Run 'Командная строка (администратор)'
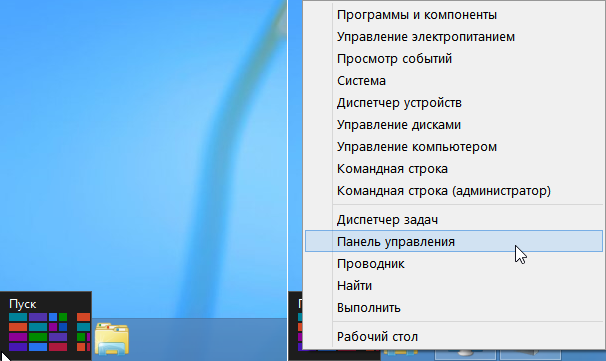The height and width of the screenshot is (361, 606). point(454,191)
